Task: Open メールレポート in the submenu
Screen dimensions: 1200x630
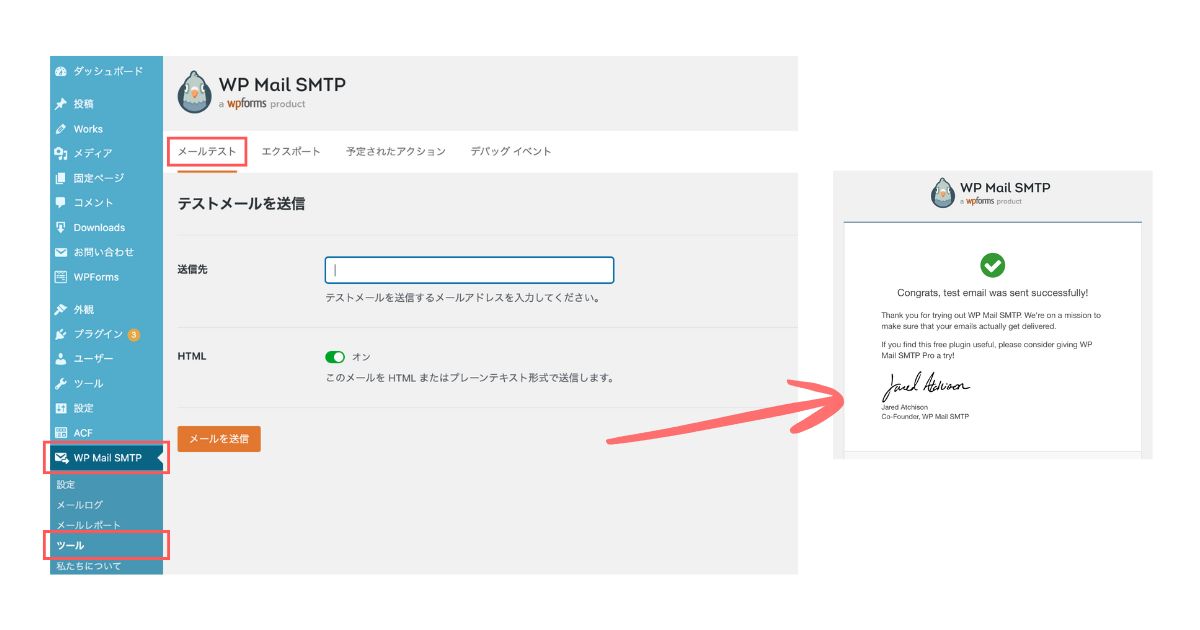Action: [88, 526]
